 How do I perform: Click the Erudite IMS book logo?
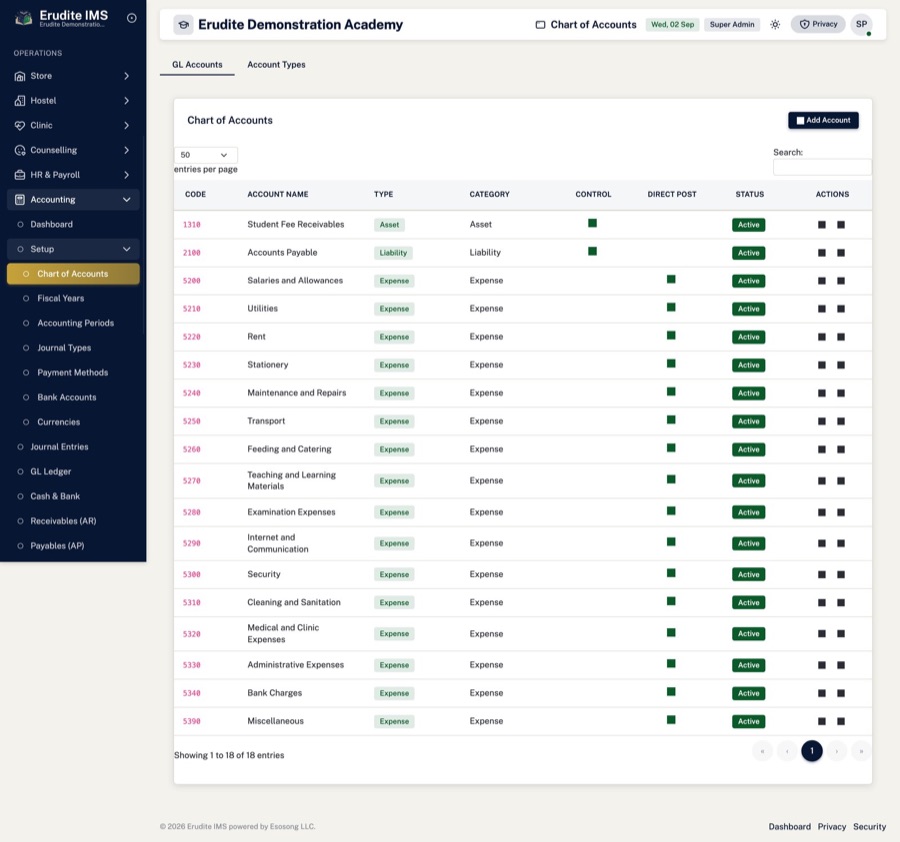pyautogui.click(x=24, y=18)
